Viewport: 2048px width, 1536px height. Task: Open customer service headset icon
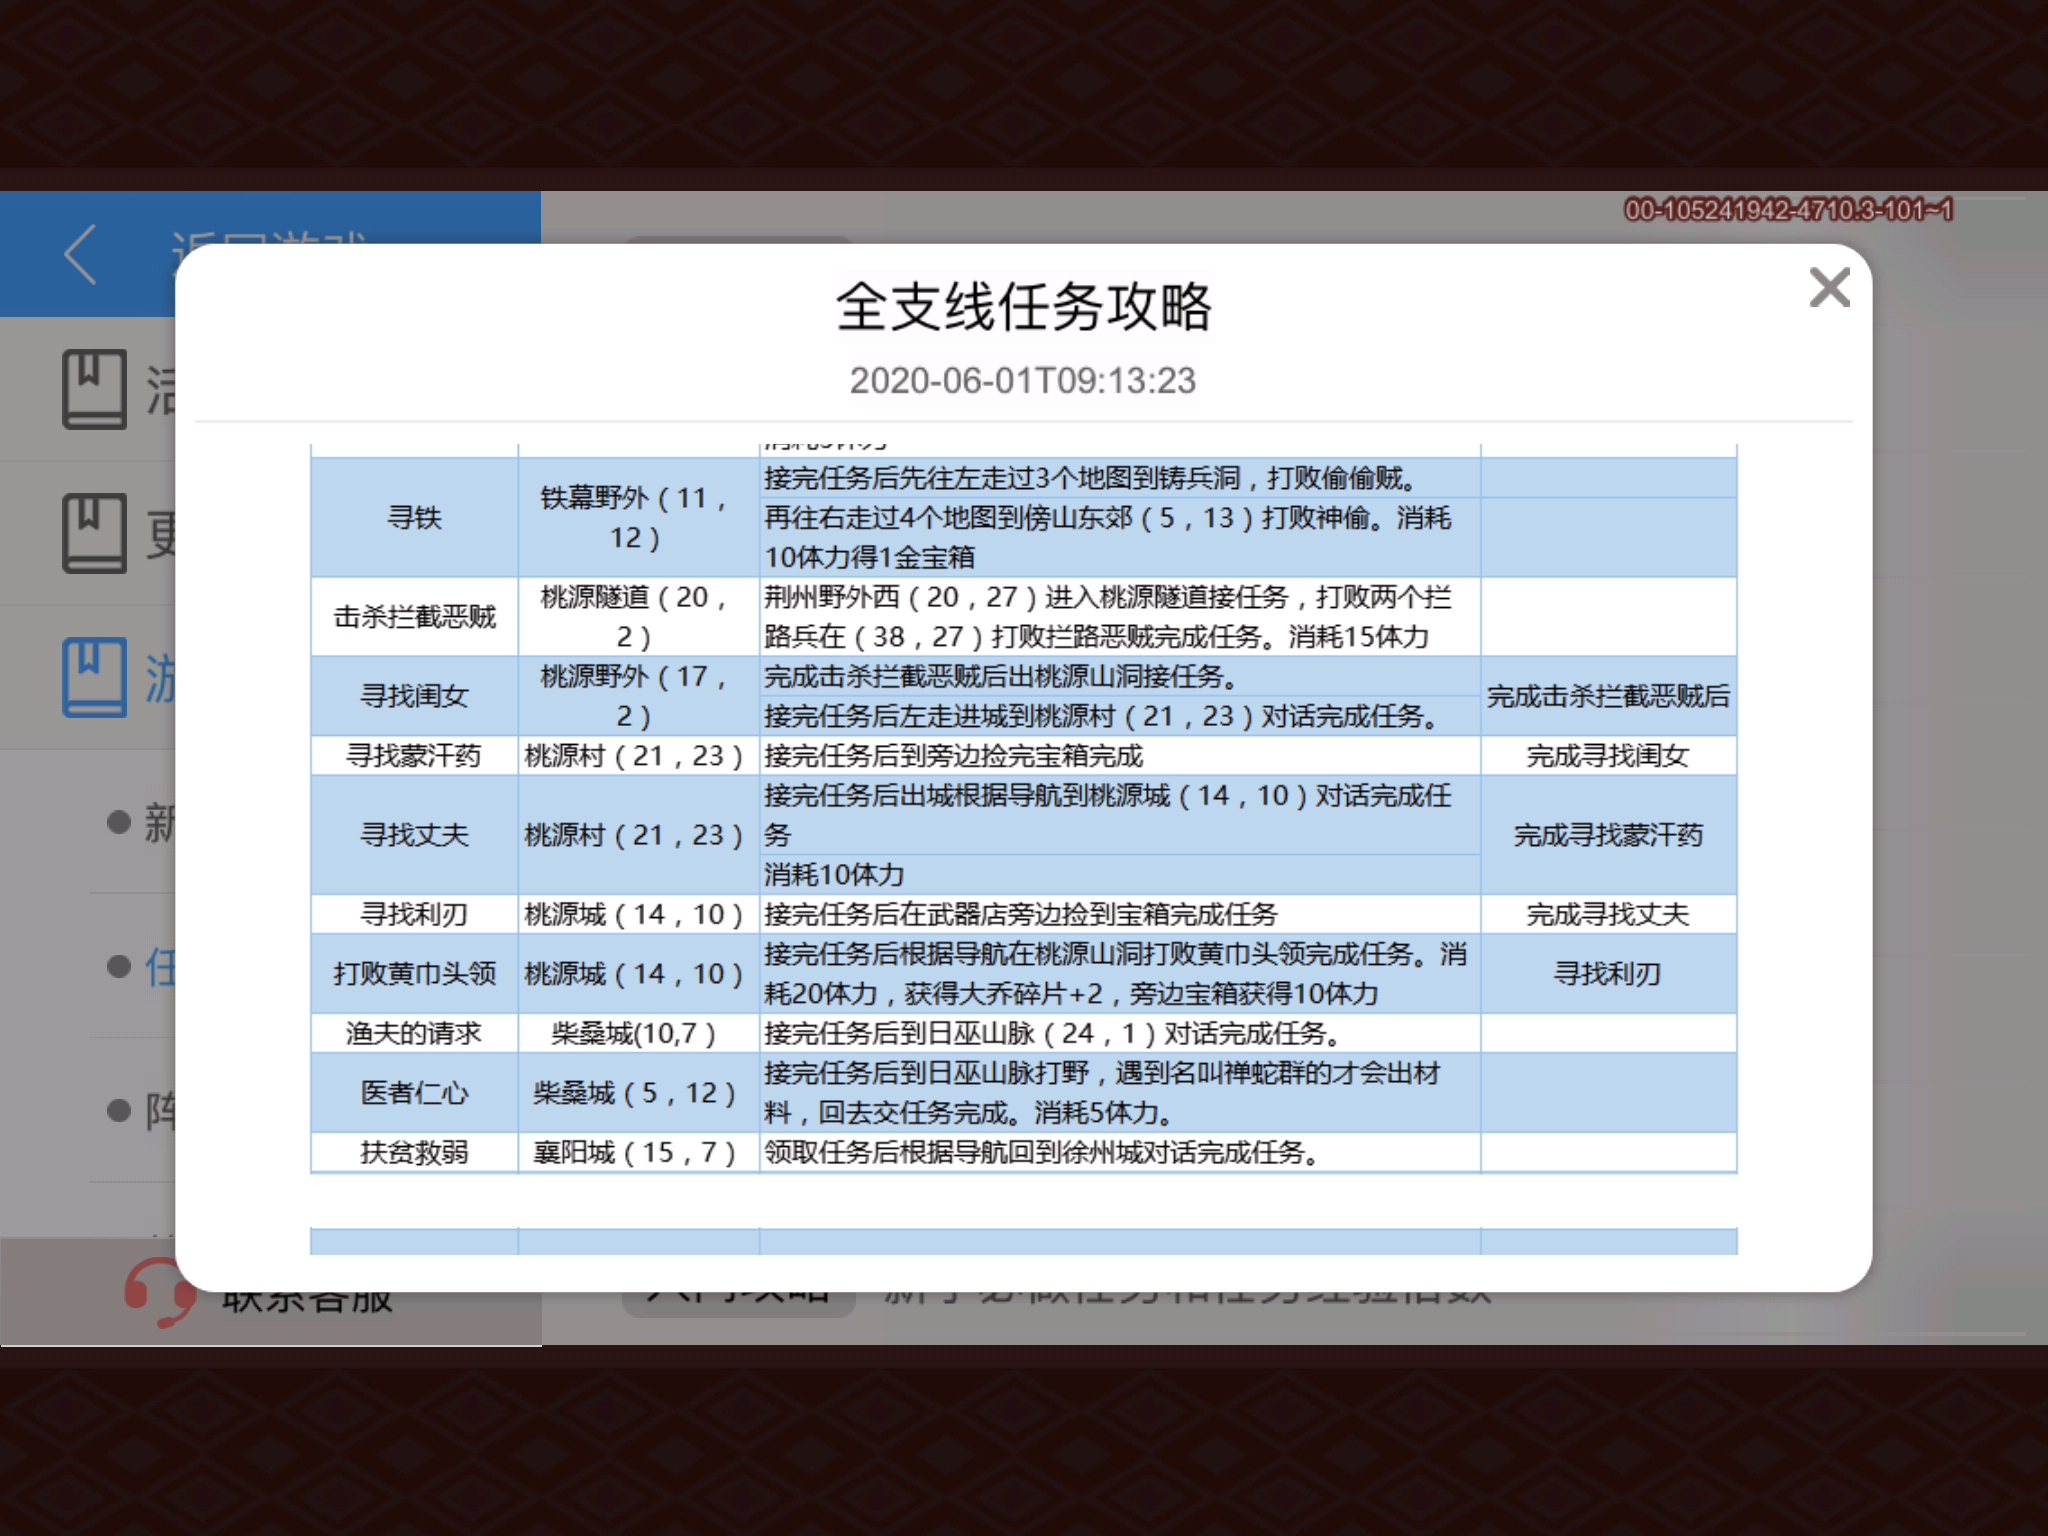[158, 1293]
